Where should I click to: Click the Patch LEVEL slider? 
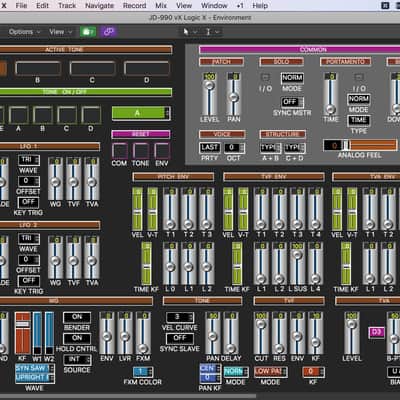[x=209, y=94]
